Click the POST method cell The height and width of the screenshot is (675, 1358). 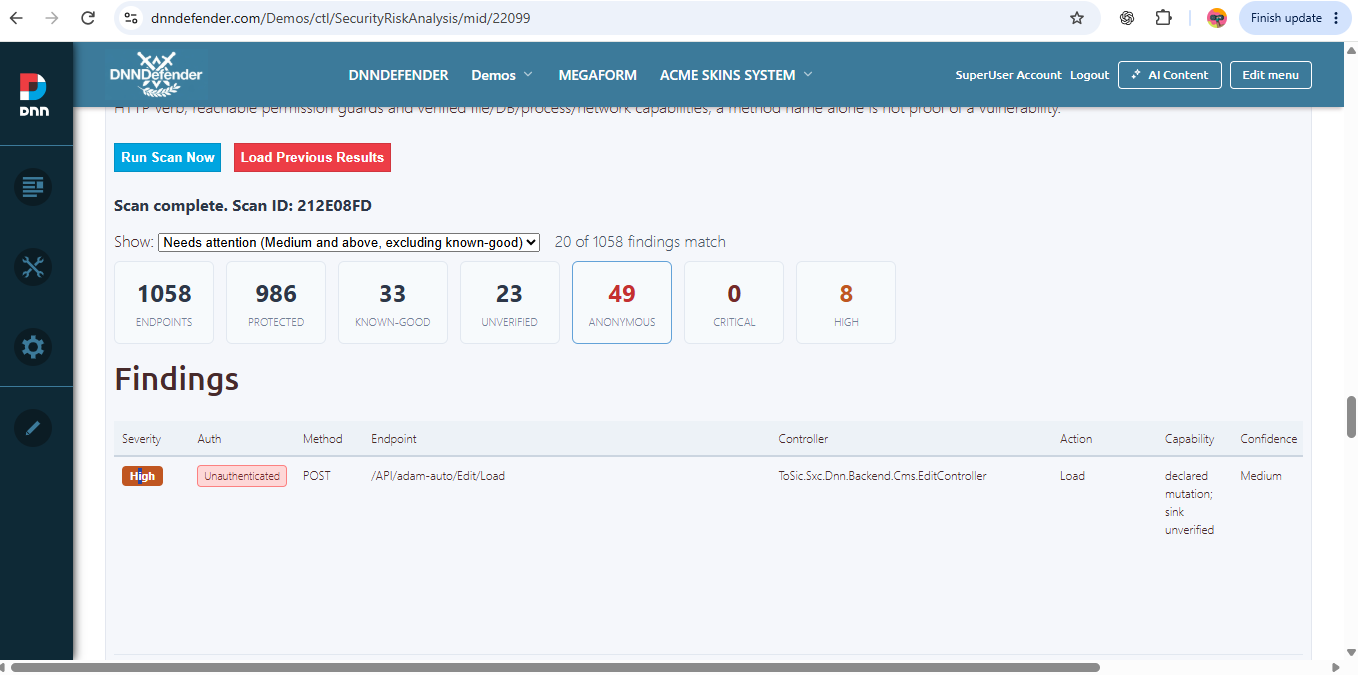pyautogui.click(x=317, y=476)
